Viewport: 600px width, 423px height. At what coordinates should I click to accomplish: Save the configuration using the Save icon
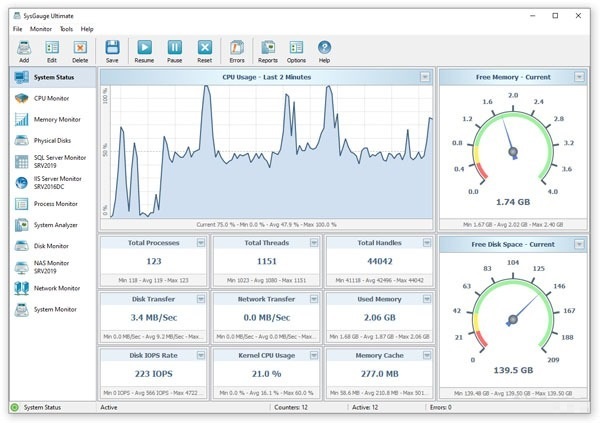point(112,47)
